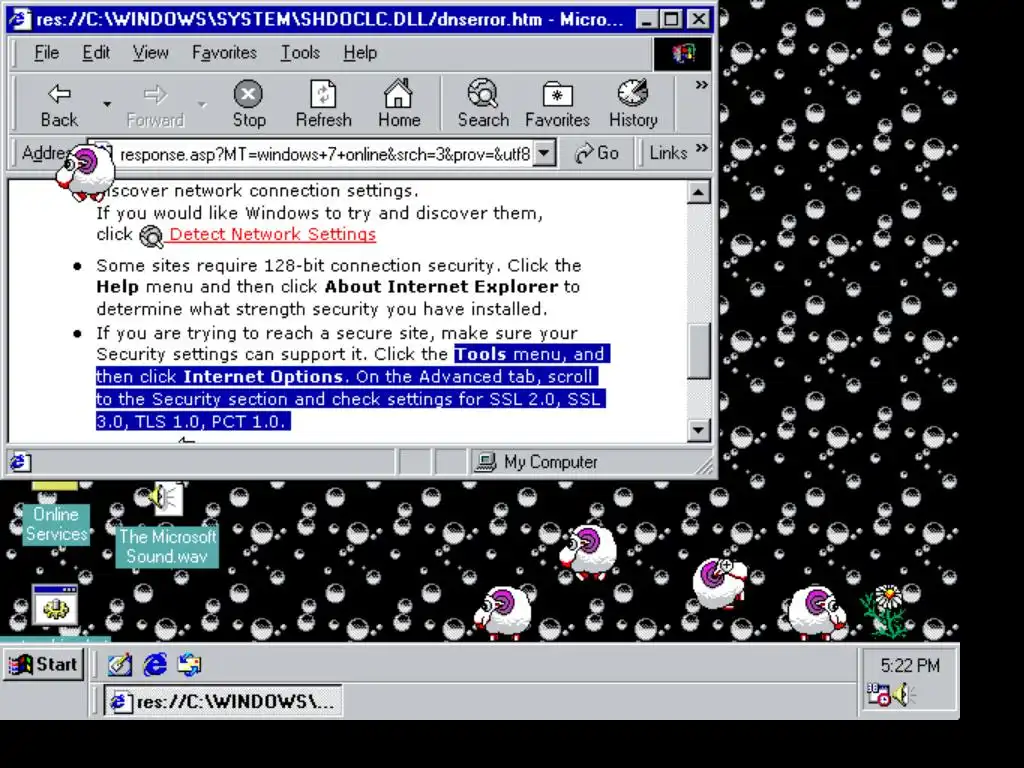Open the File menu
Screen dimensions: 1024x768
click(46, 52)
